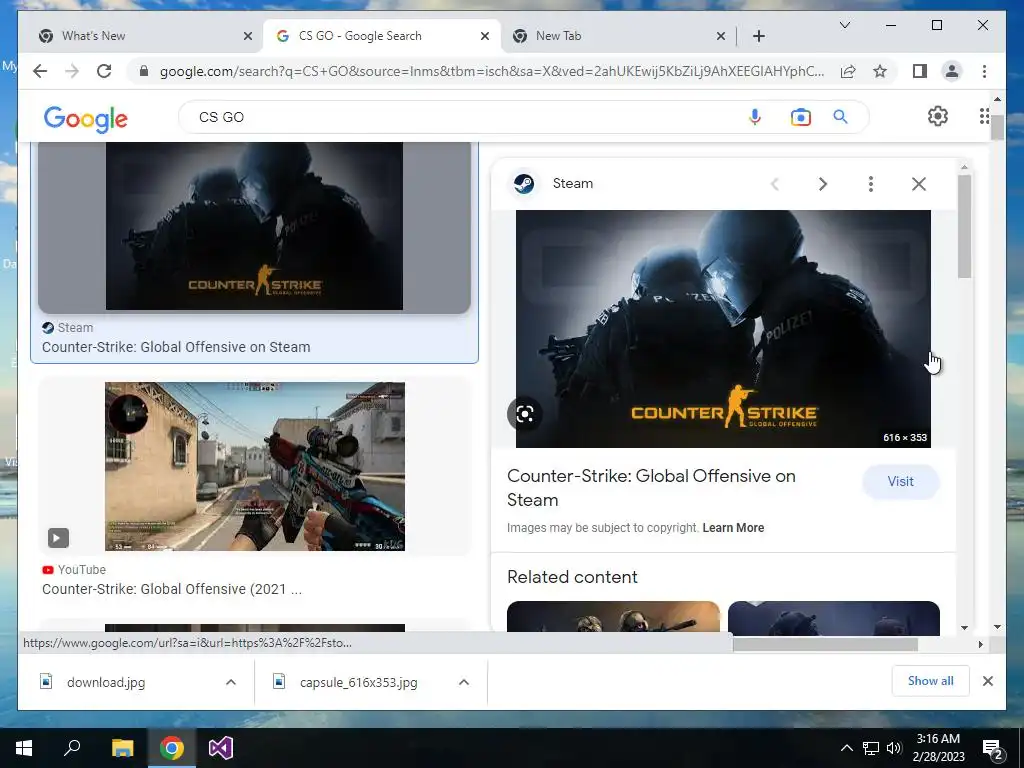1024x768 pixels.
Task: Open the Windows Start menu
Action: click(24, 748)
